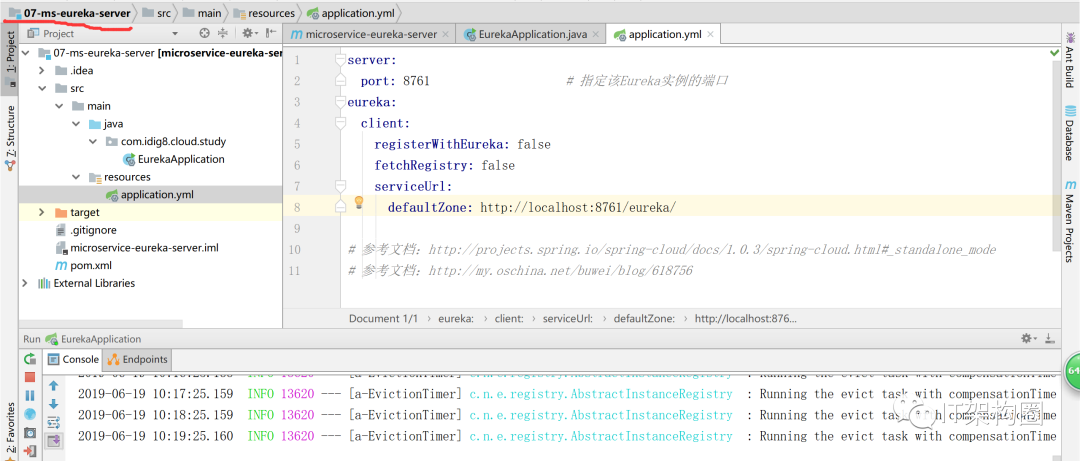This screenshot has height=461, width=1080.
Task: Click the scroll from source target icon
Action: point(204,33)
